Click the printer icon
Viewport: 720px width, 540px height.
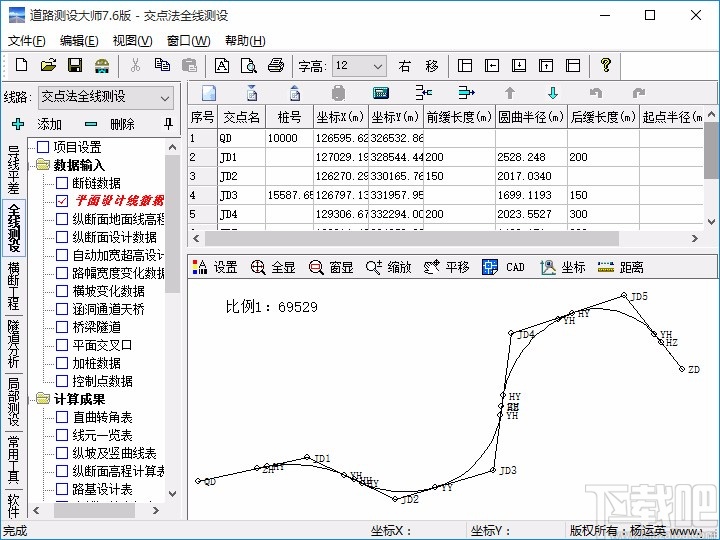pos(276,65)
